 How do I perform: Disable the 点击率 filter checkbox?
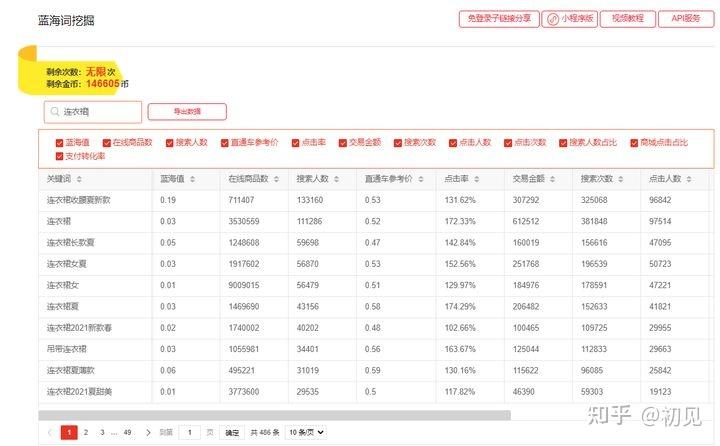pyautogui.click(x=295, y=143)
